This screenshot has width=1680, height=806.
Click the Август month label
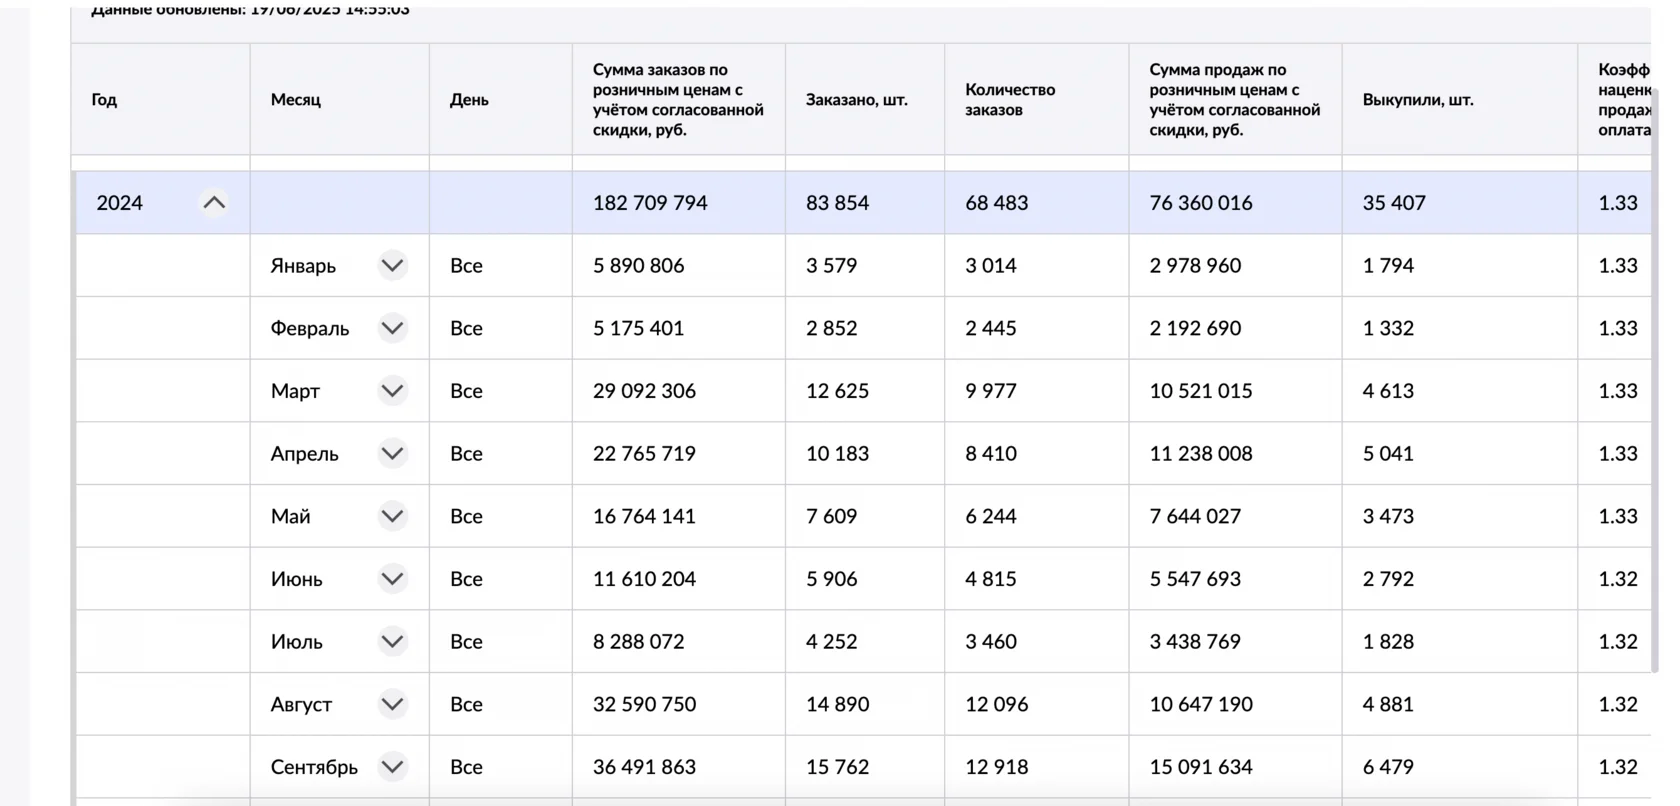coord(301,705)
